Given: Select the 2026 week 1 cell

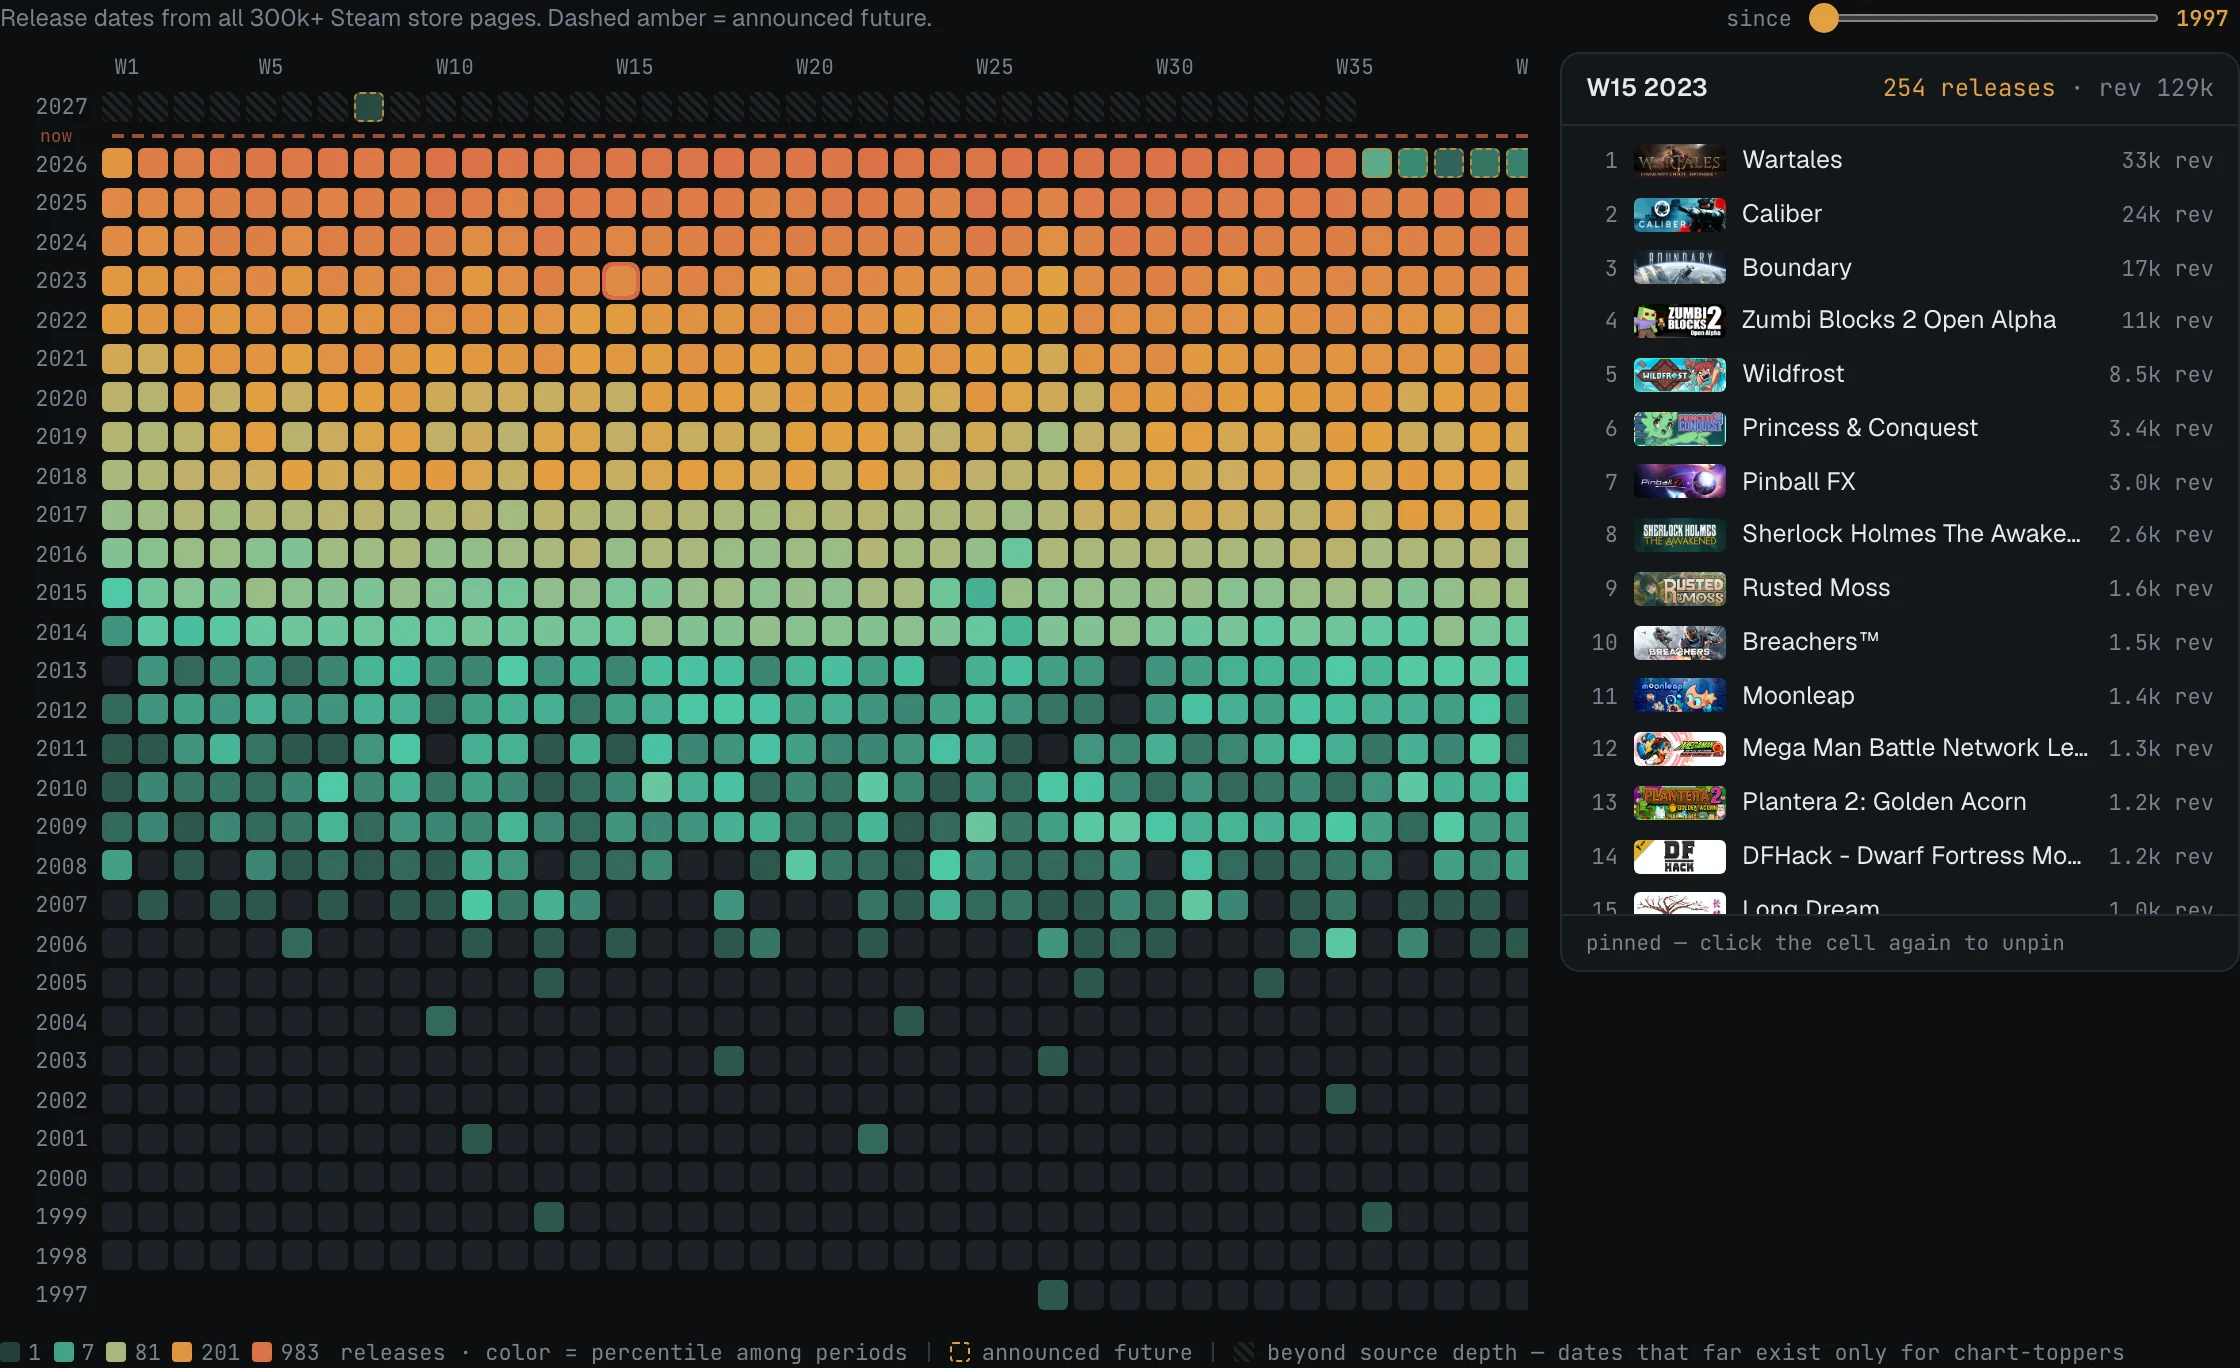Looking at the screenshot, I should 117,163.
